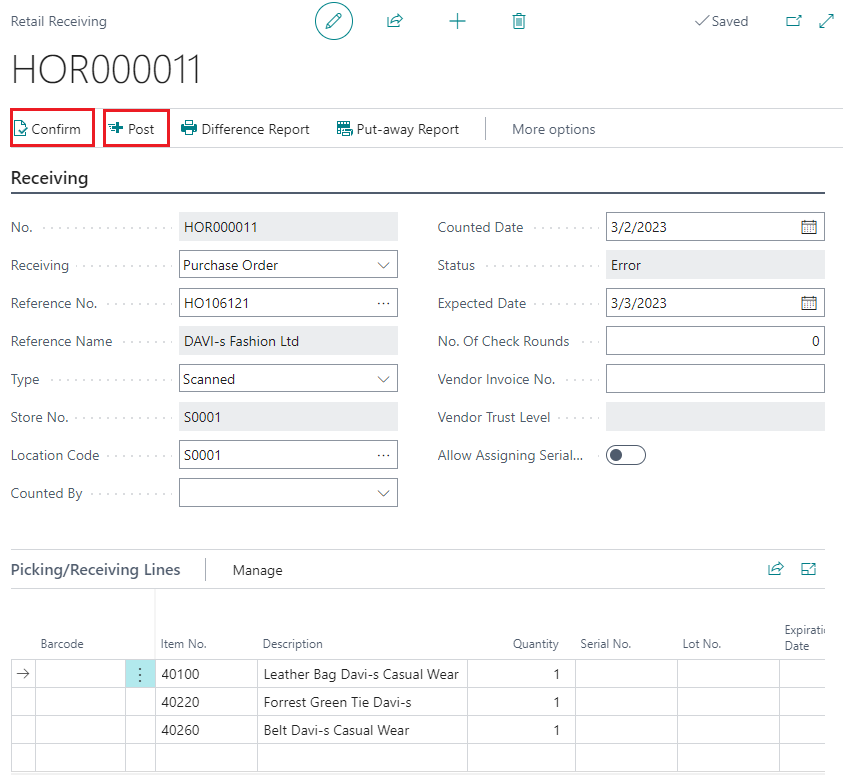This screenshot has width=852, height=775.
Task: Click the expand to full screen icon
Action: point(826,21)
